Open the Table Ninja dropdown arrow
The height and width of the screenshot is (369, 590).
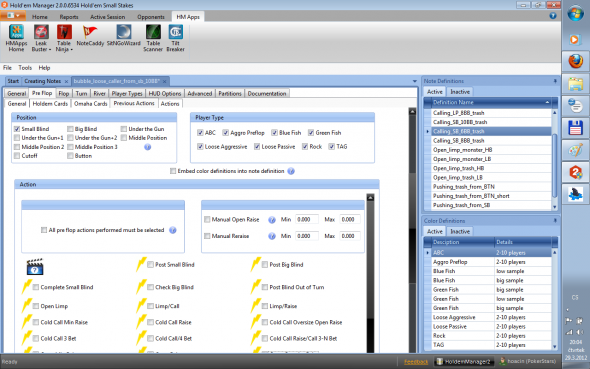point(71,50)
